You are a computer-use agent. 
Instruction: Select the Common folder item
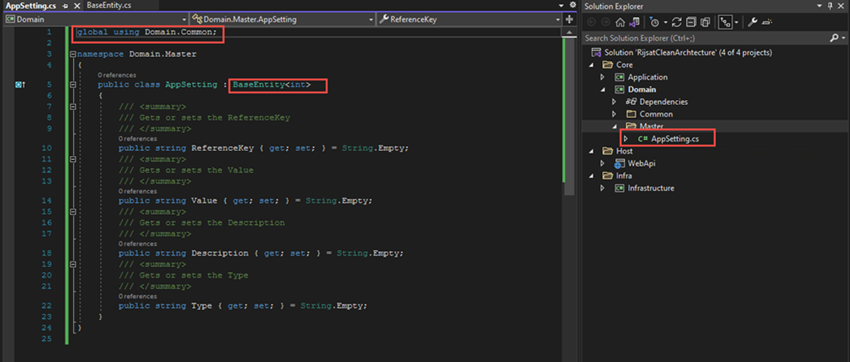[x=649, y=114]
